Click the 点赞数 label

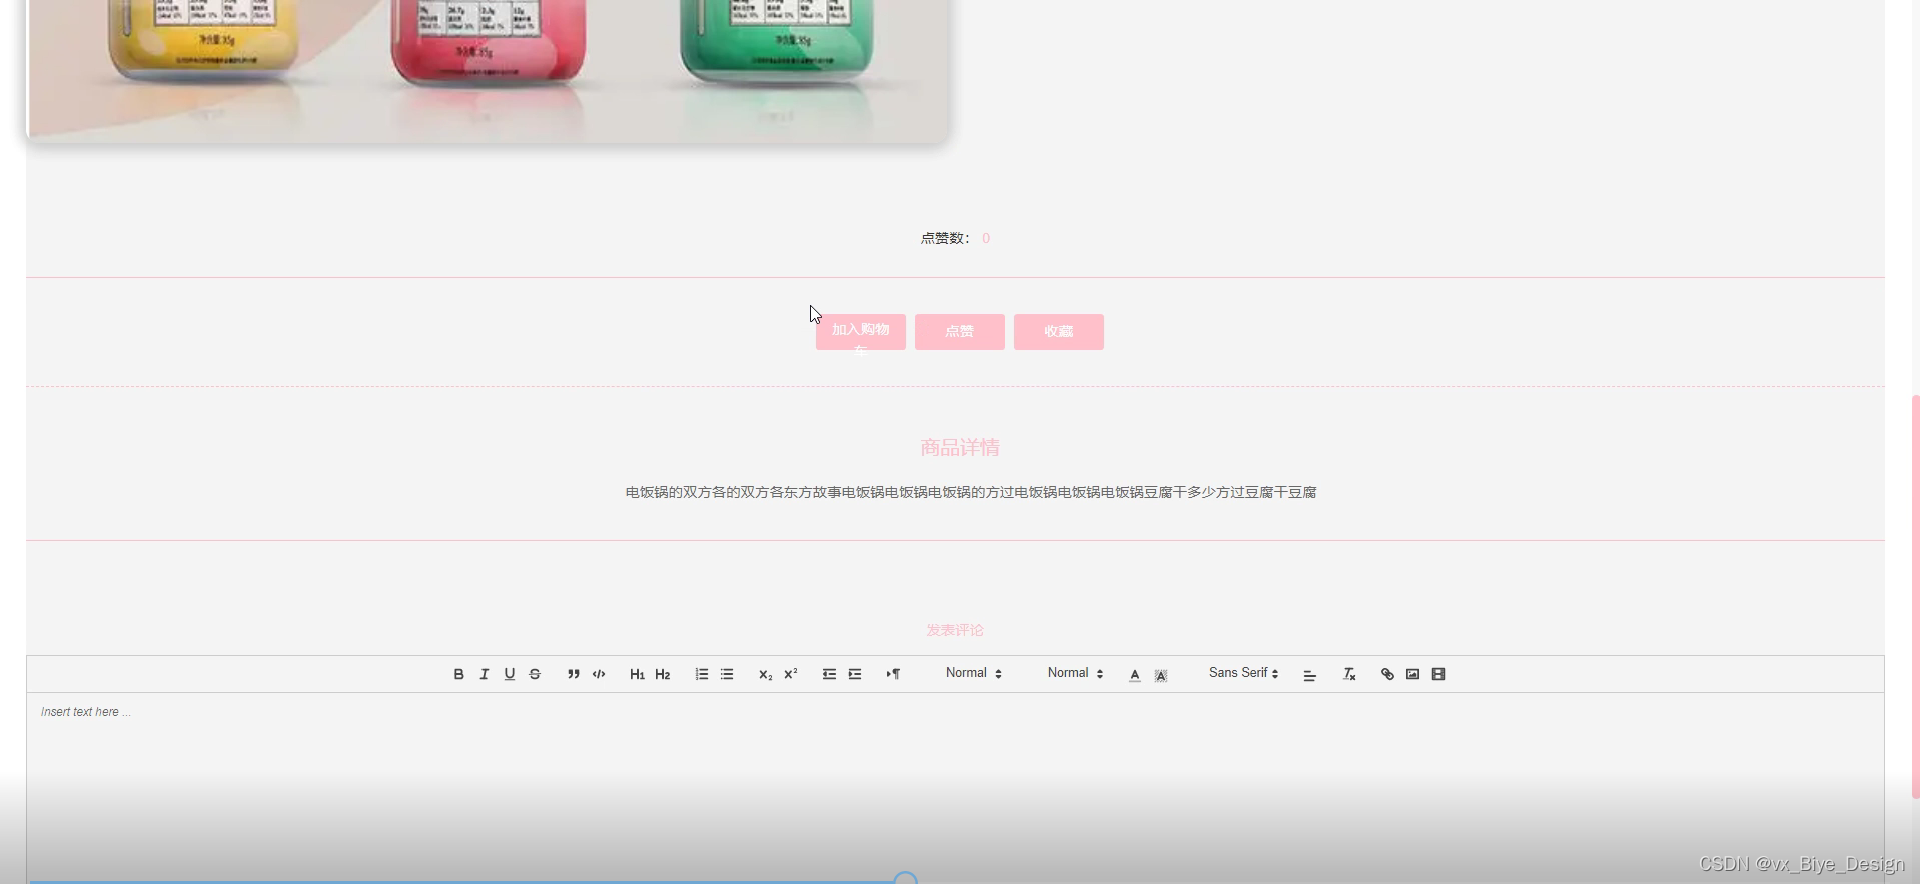(x=945, y=238)
